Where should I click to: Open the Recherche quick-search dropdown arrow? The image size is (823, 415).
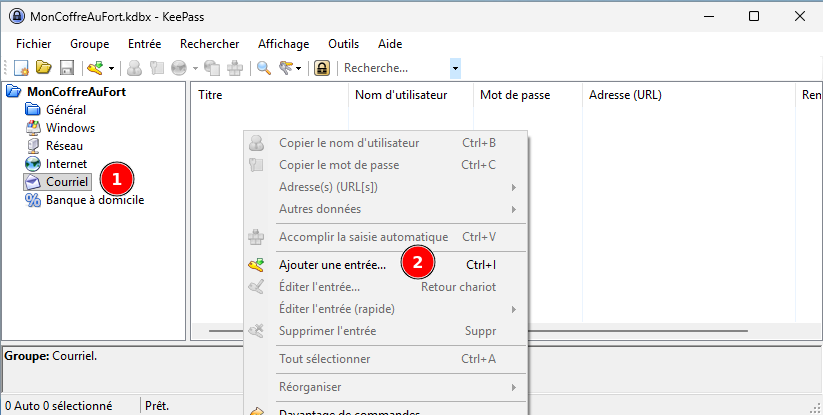456,68
